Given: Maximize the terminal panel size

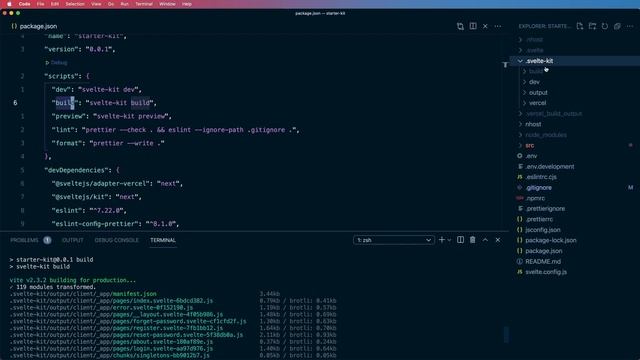Looking at the screenshot, I should click(x=485, y=240).
